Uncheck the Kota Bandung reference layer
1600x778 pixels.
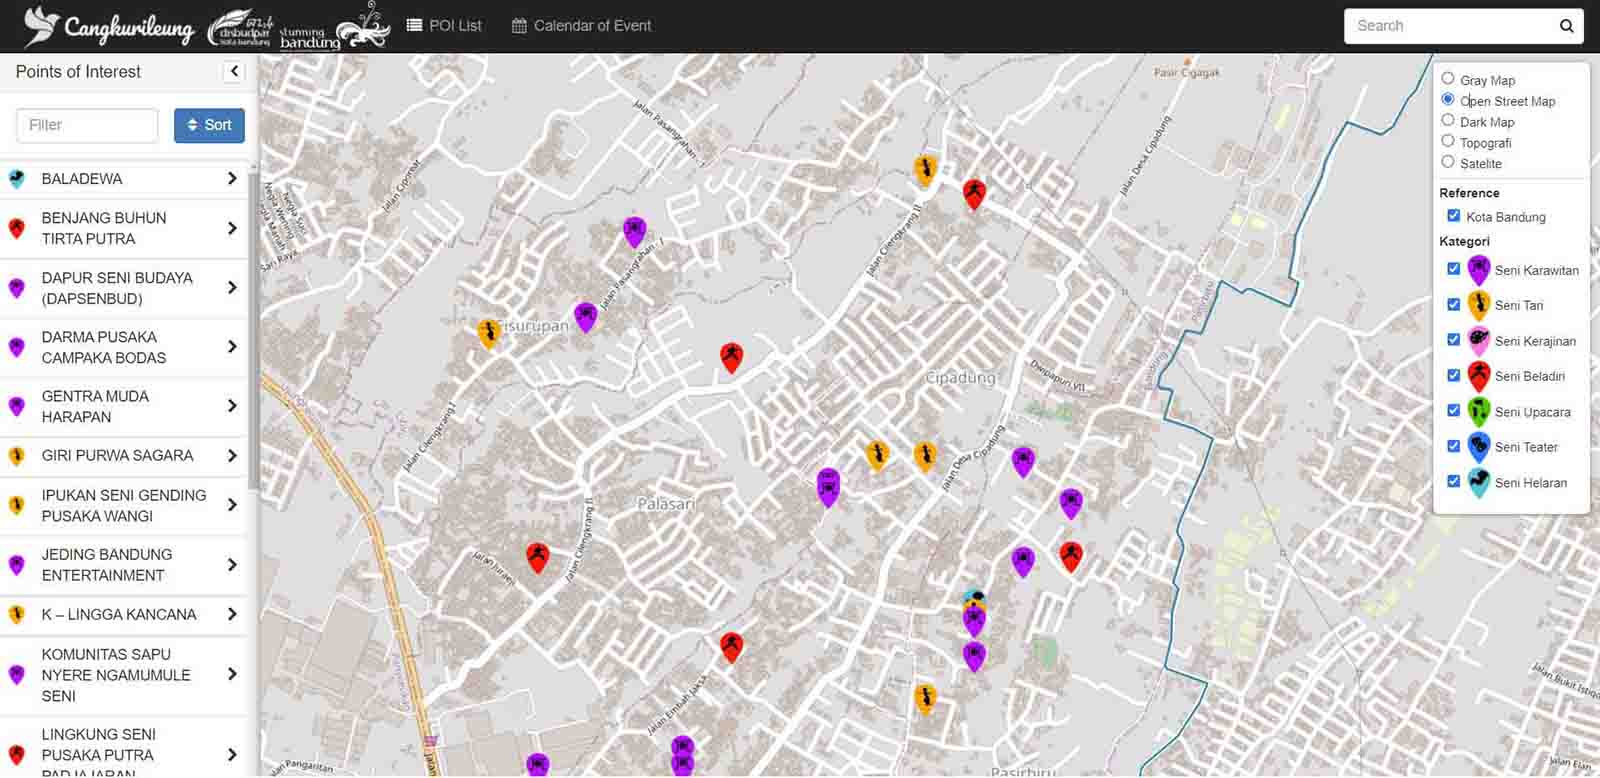click(x=1453, y=216)
